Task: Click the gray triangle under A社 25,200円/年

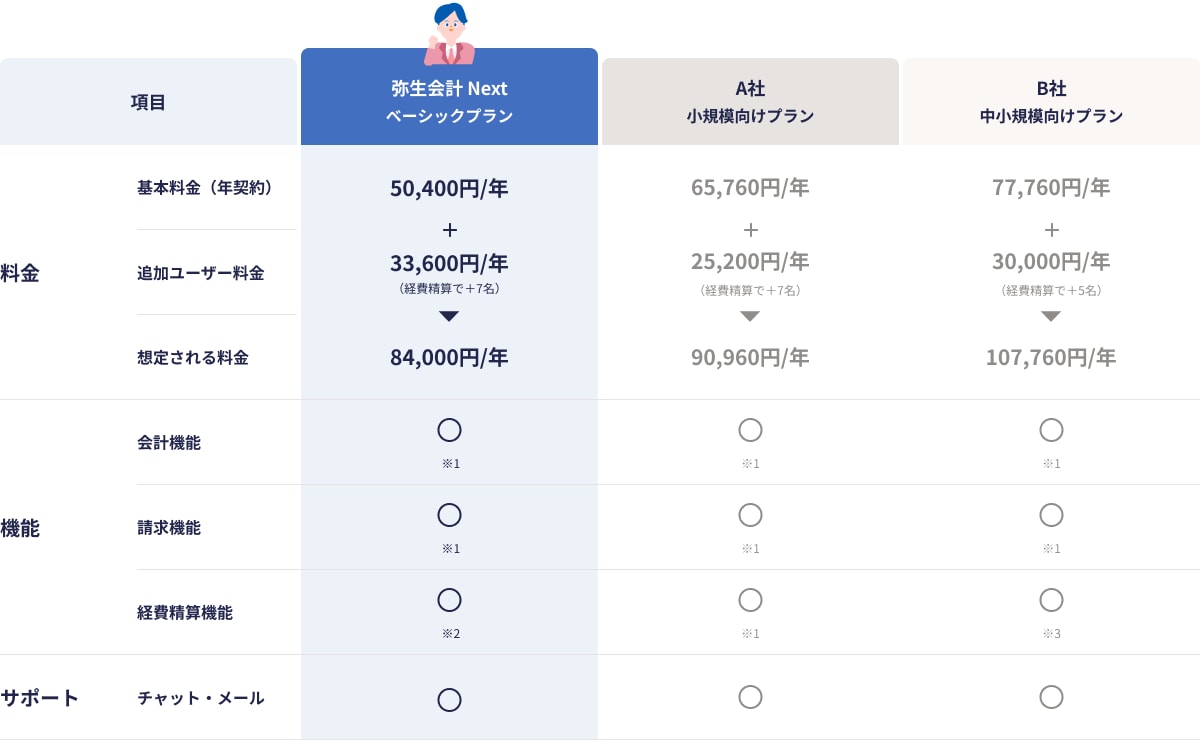Action: pyautogui.click(x=750, y=316)
